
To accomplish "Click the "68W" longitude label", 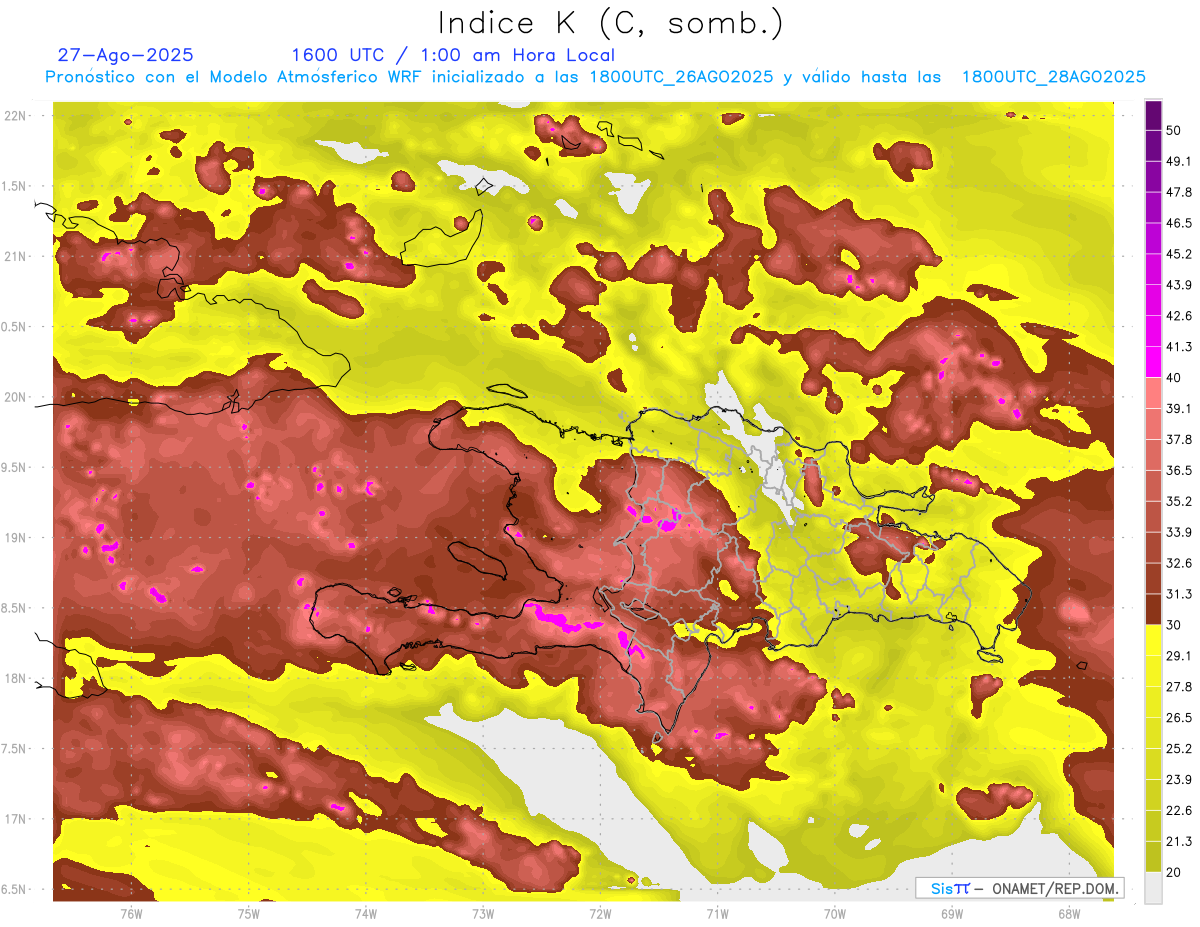I will tap(1069, 913).
